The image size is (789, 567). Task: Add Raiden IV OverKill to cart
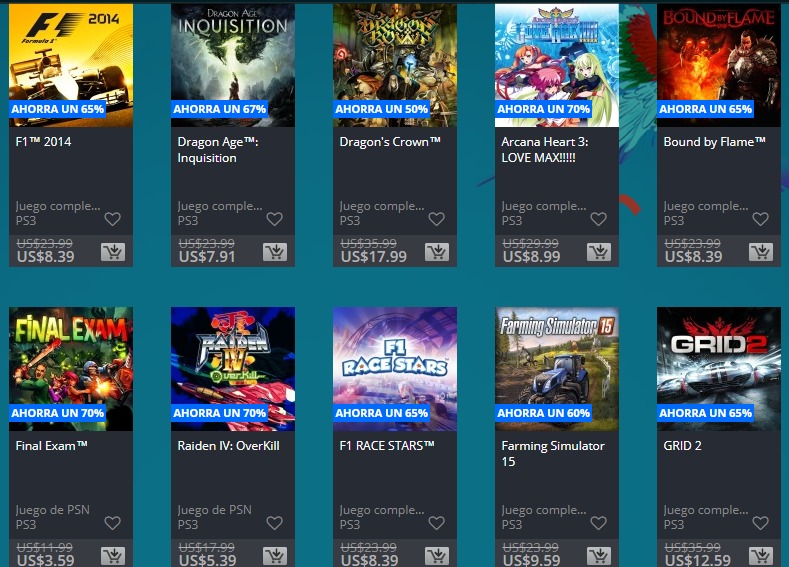click(275, 556)
